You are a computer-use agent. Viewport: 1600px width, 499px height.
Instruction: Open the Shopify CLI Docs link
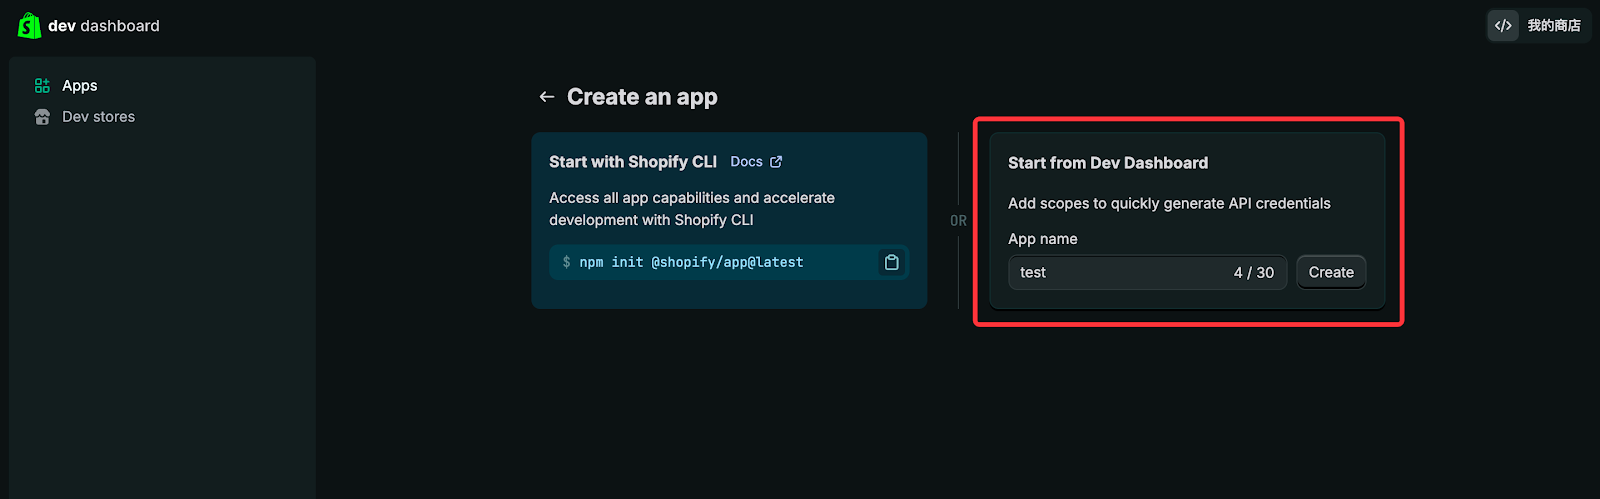(x=746, y=162)
